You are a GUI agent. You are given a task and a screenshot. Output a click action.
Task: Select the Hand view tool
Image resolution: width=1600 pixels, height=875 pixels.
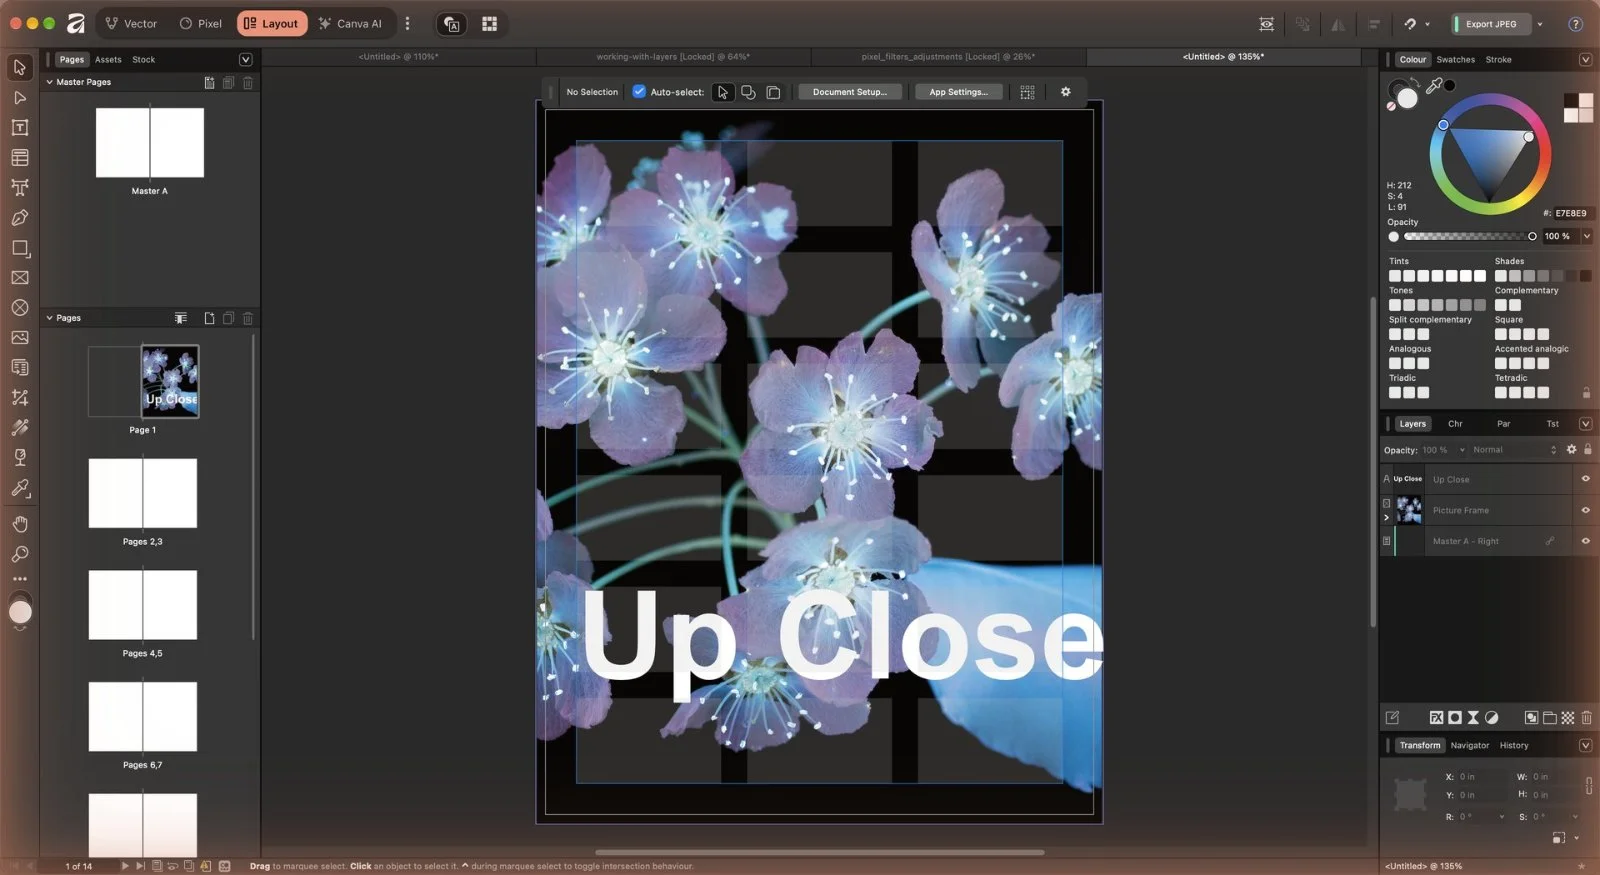(x=19, y=524)
